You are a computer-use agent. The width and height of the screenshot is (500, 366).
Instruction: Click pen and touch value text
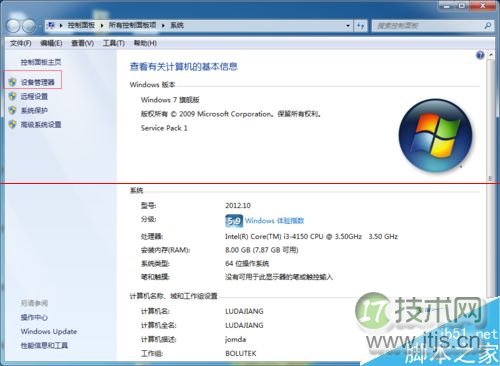click(x=279, y=277)
